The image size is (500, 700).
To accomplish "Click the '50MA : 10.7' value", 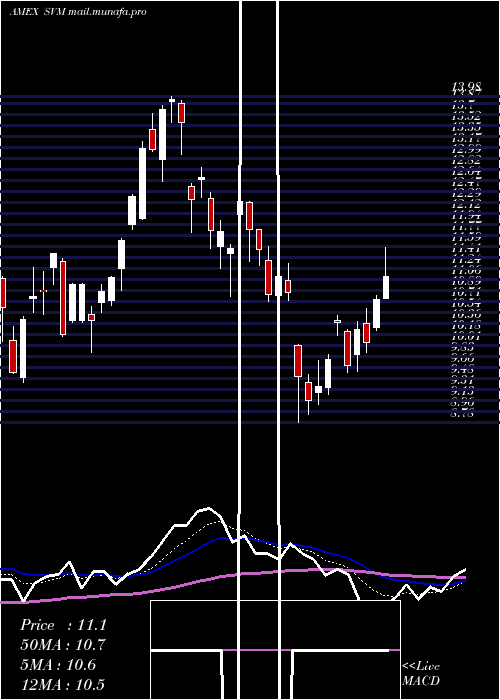I will (x=63, y=645).
